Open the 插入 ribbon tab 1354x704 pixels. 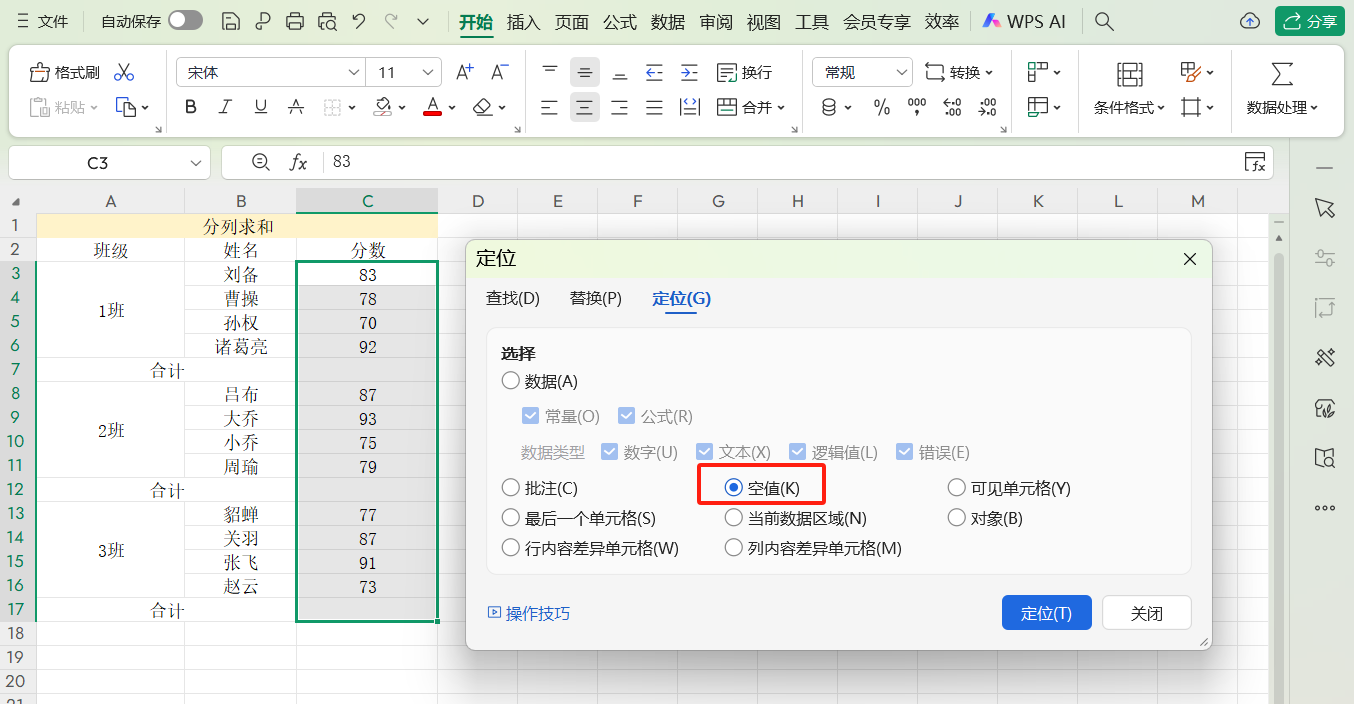[523, 20]
